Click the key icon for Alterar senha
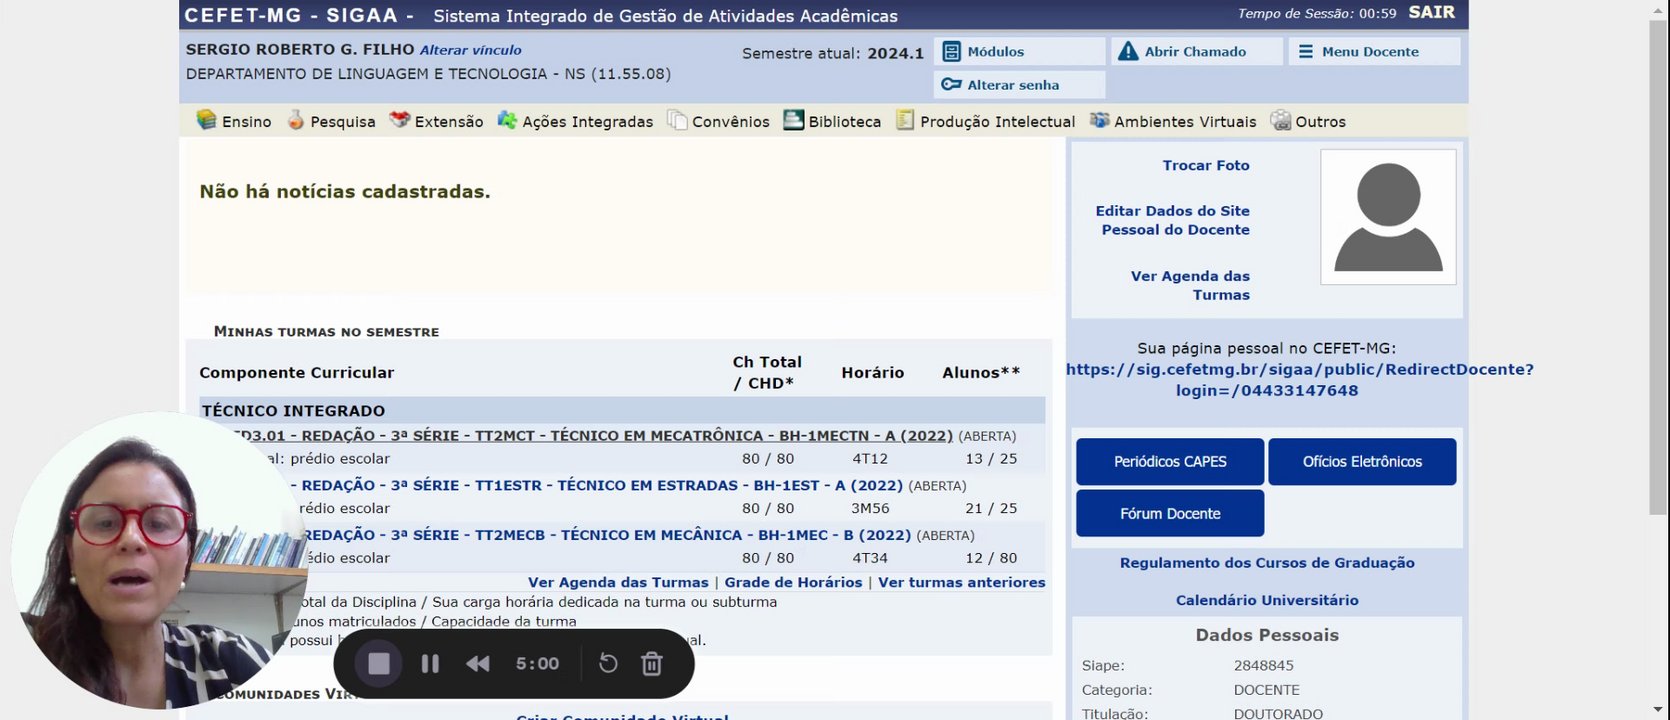Viewport: 1670px width, 720px height. (951, 85)
